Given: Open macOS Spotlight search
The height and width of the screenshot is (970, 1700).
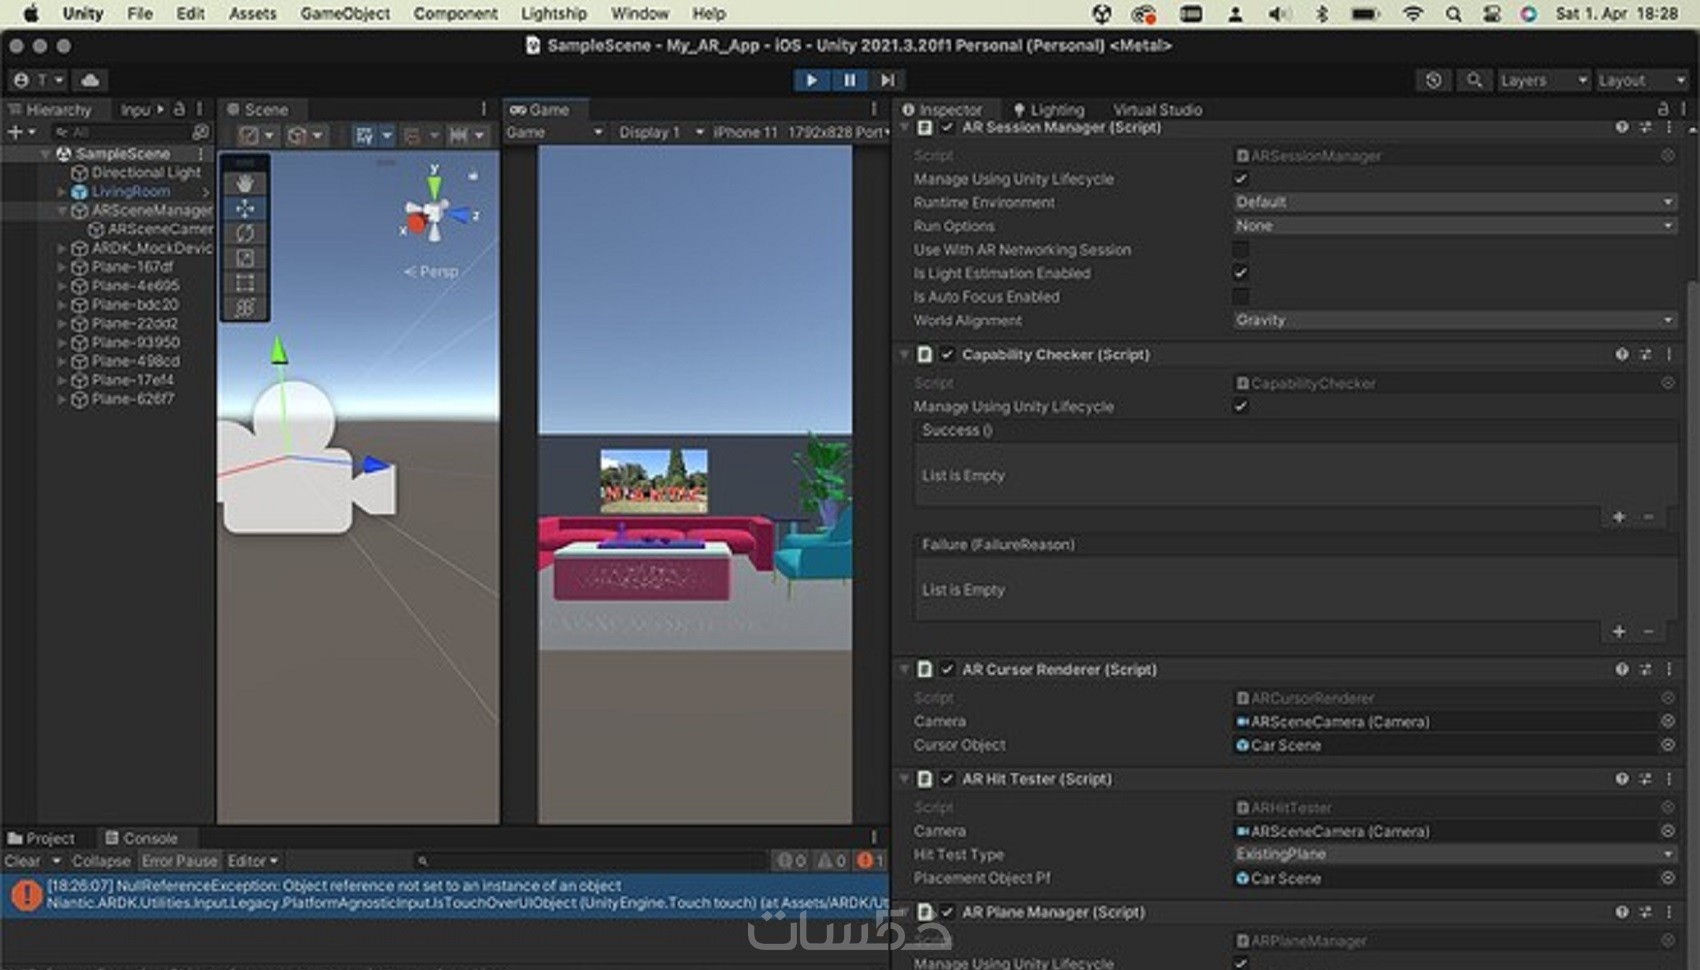Looking at the screenshot, I should [1454, 14].
